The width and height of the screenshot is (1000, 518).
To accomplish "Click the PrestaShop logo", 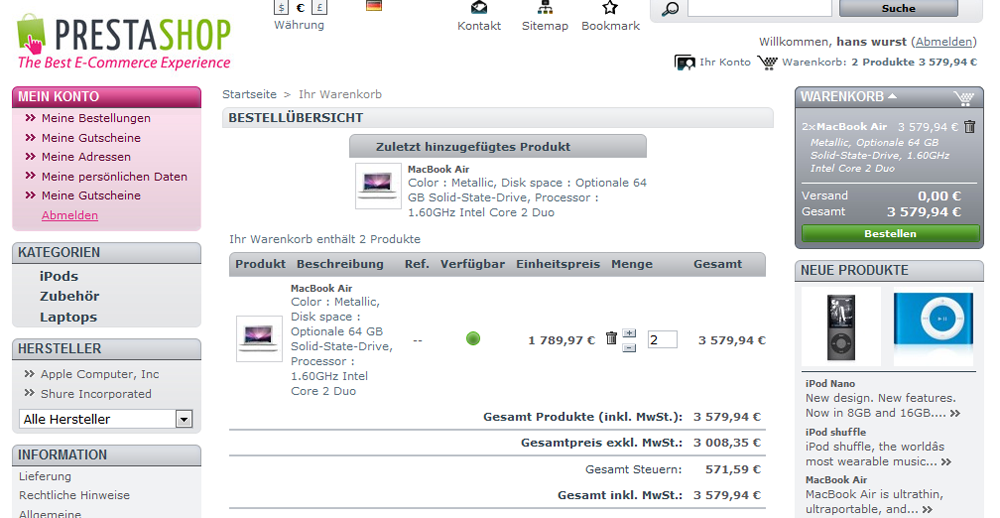I will 124,41.
